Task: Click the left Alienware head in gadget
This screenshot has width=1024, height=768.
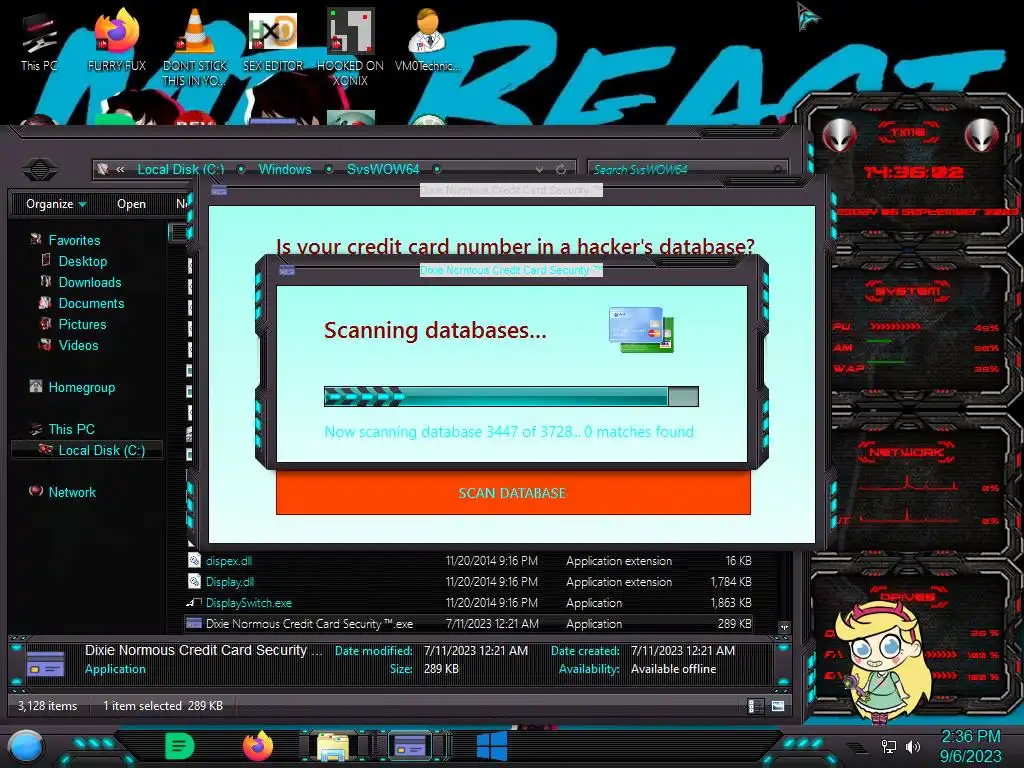Action: (839, 136)
